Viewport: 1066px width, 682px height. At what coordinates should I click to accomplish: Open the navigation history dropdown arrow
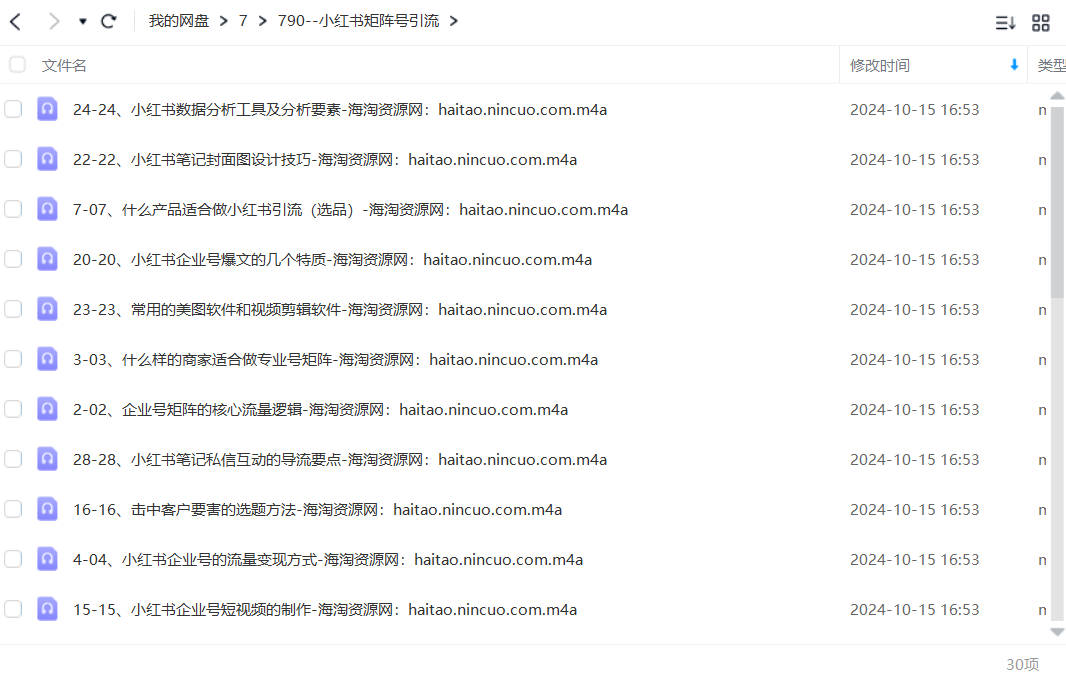coord(82,22)
